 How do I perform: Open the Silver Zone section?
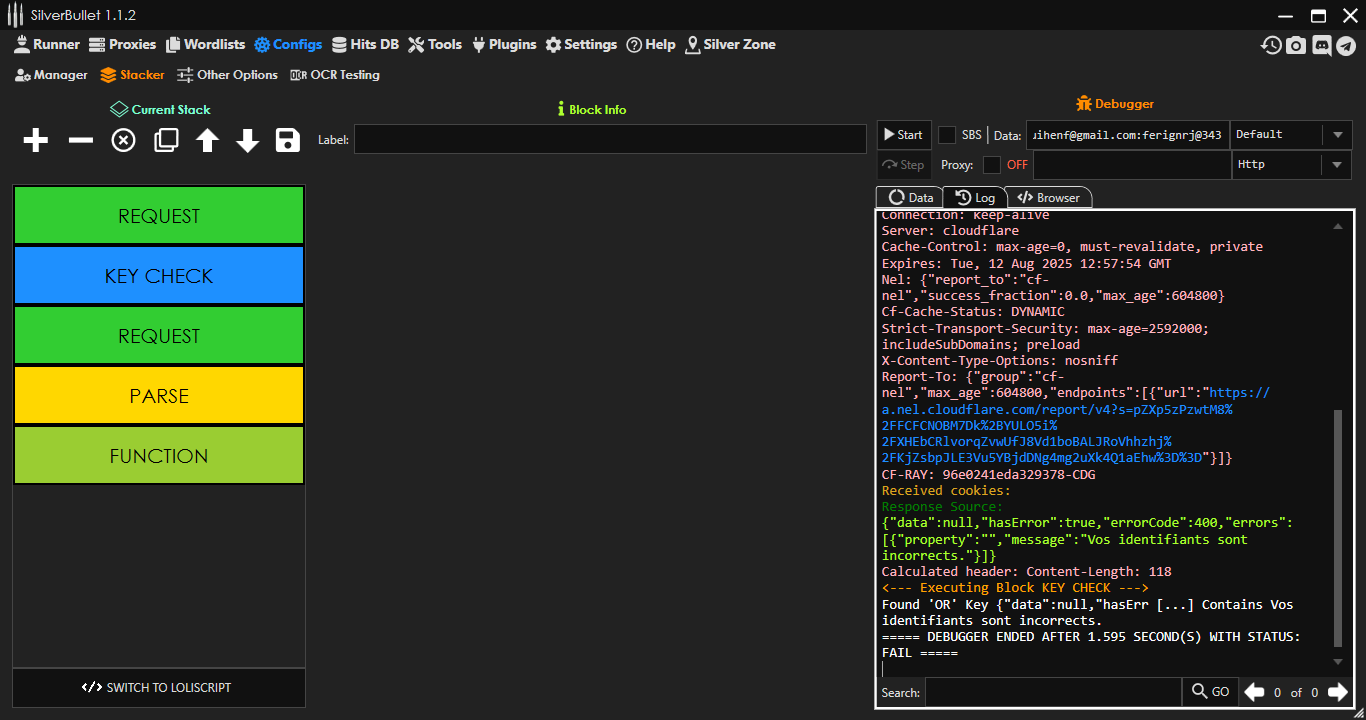click(730, 45)
